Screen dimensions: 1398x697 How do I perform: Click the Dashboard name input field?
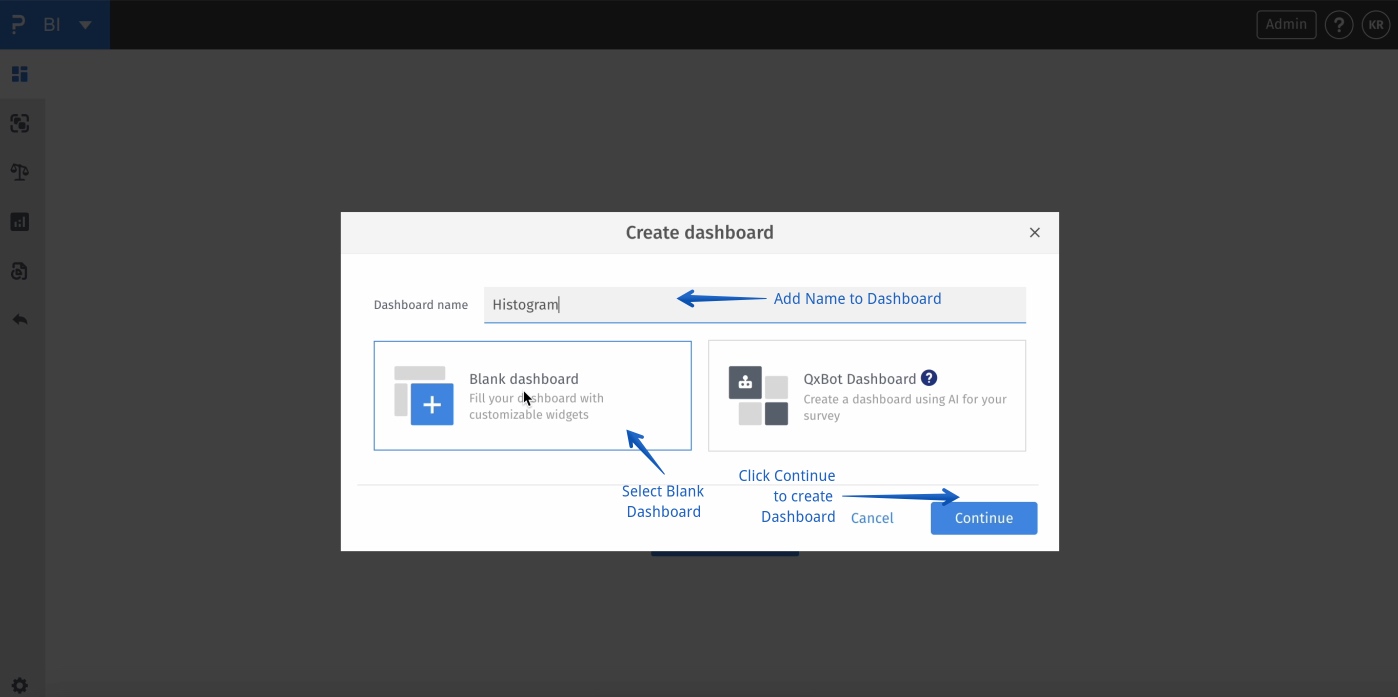tap(755, 305)
